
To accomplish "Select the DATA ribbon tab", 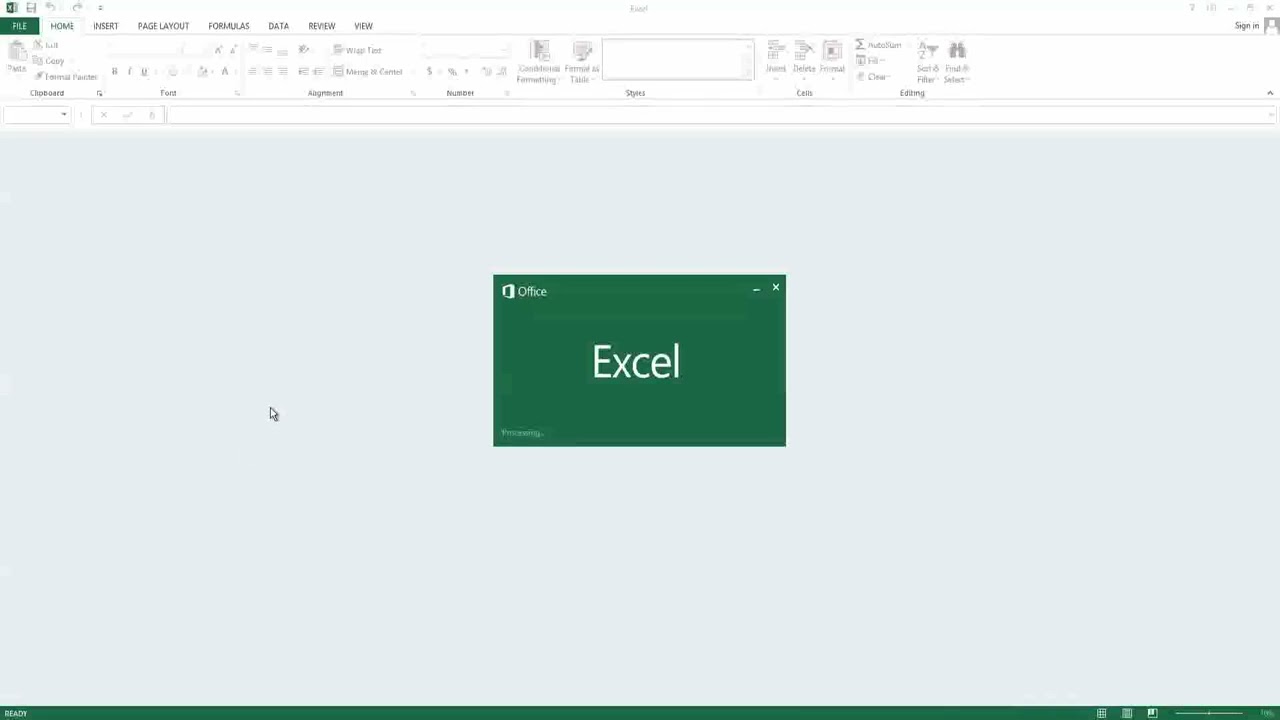I will tap(278, 26).
